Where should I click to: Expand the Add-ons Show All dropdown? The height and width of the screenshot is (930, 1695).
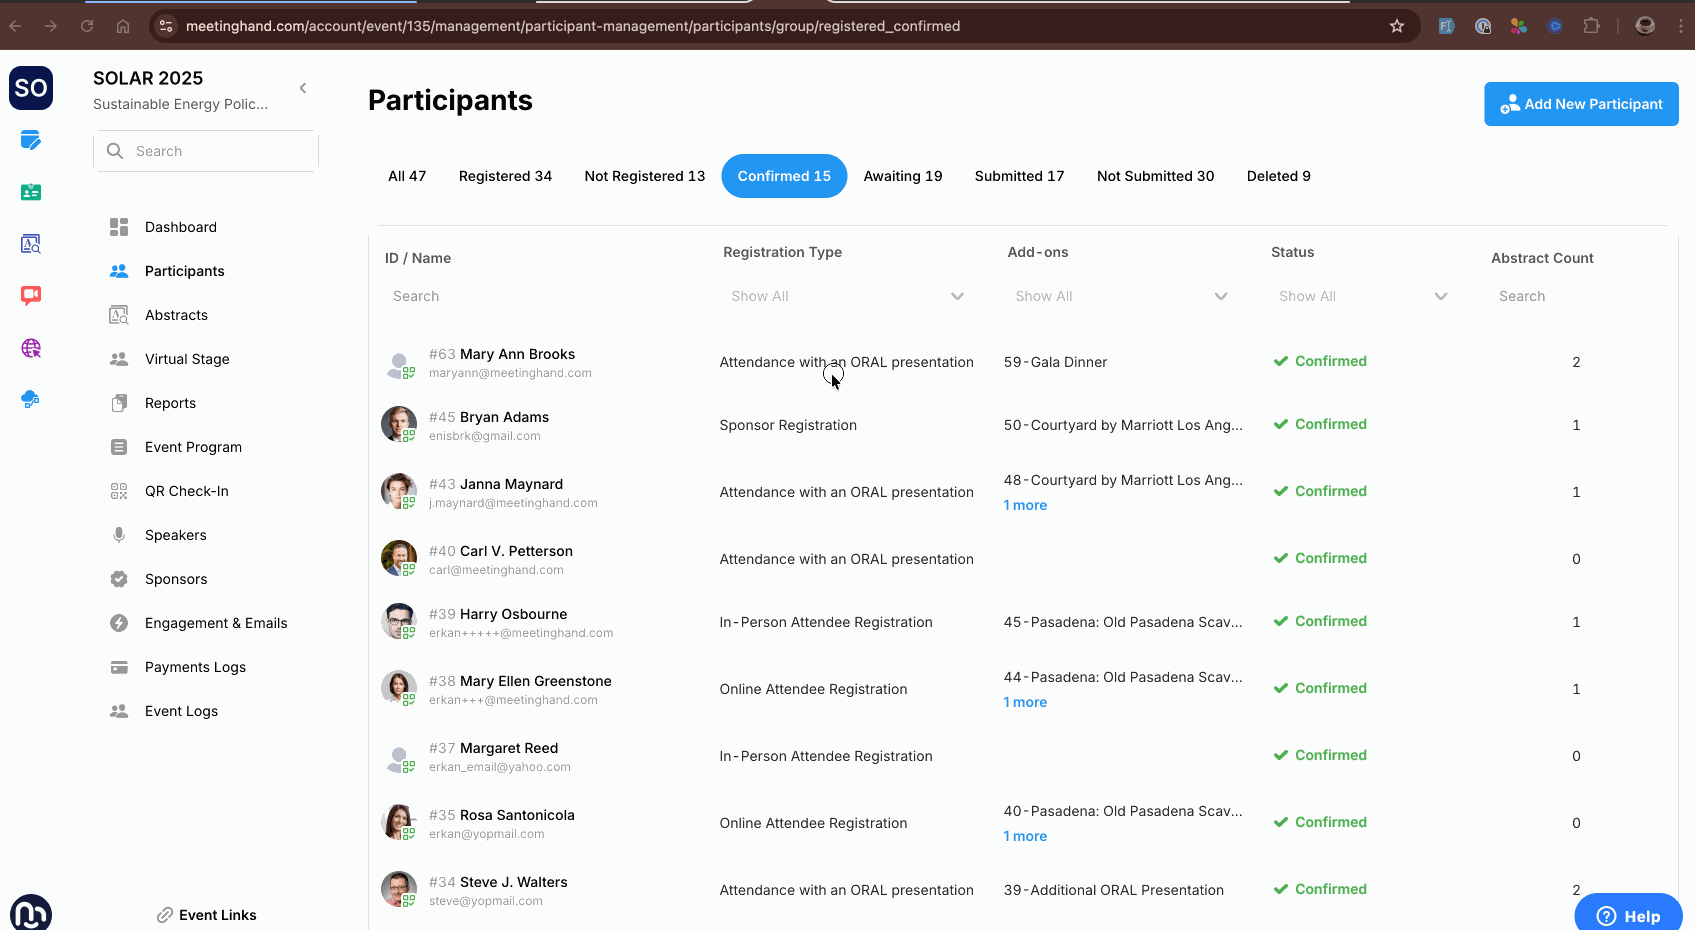(1120, 296)
